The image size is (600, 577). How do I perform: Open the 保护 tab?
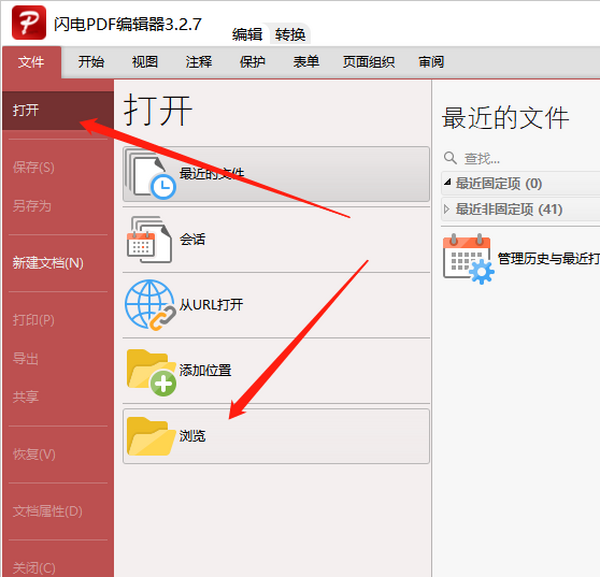tap(253, 62)
